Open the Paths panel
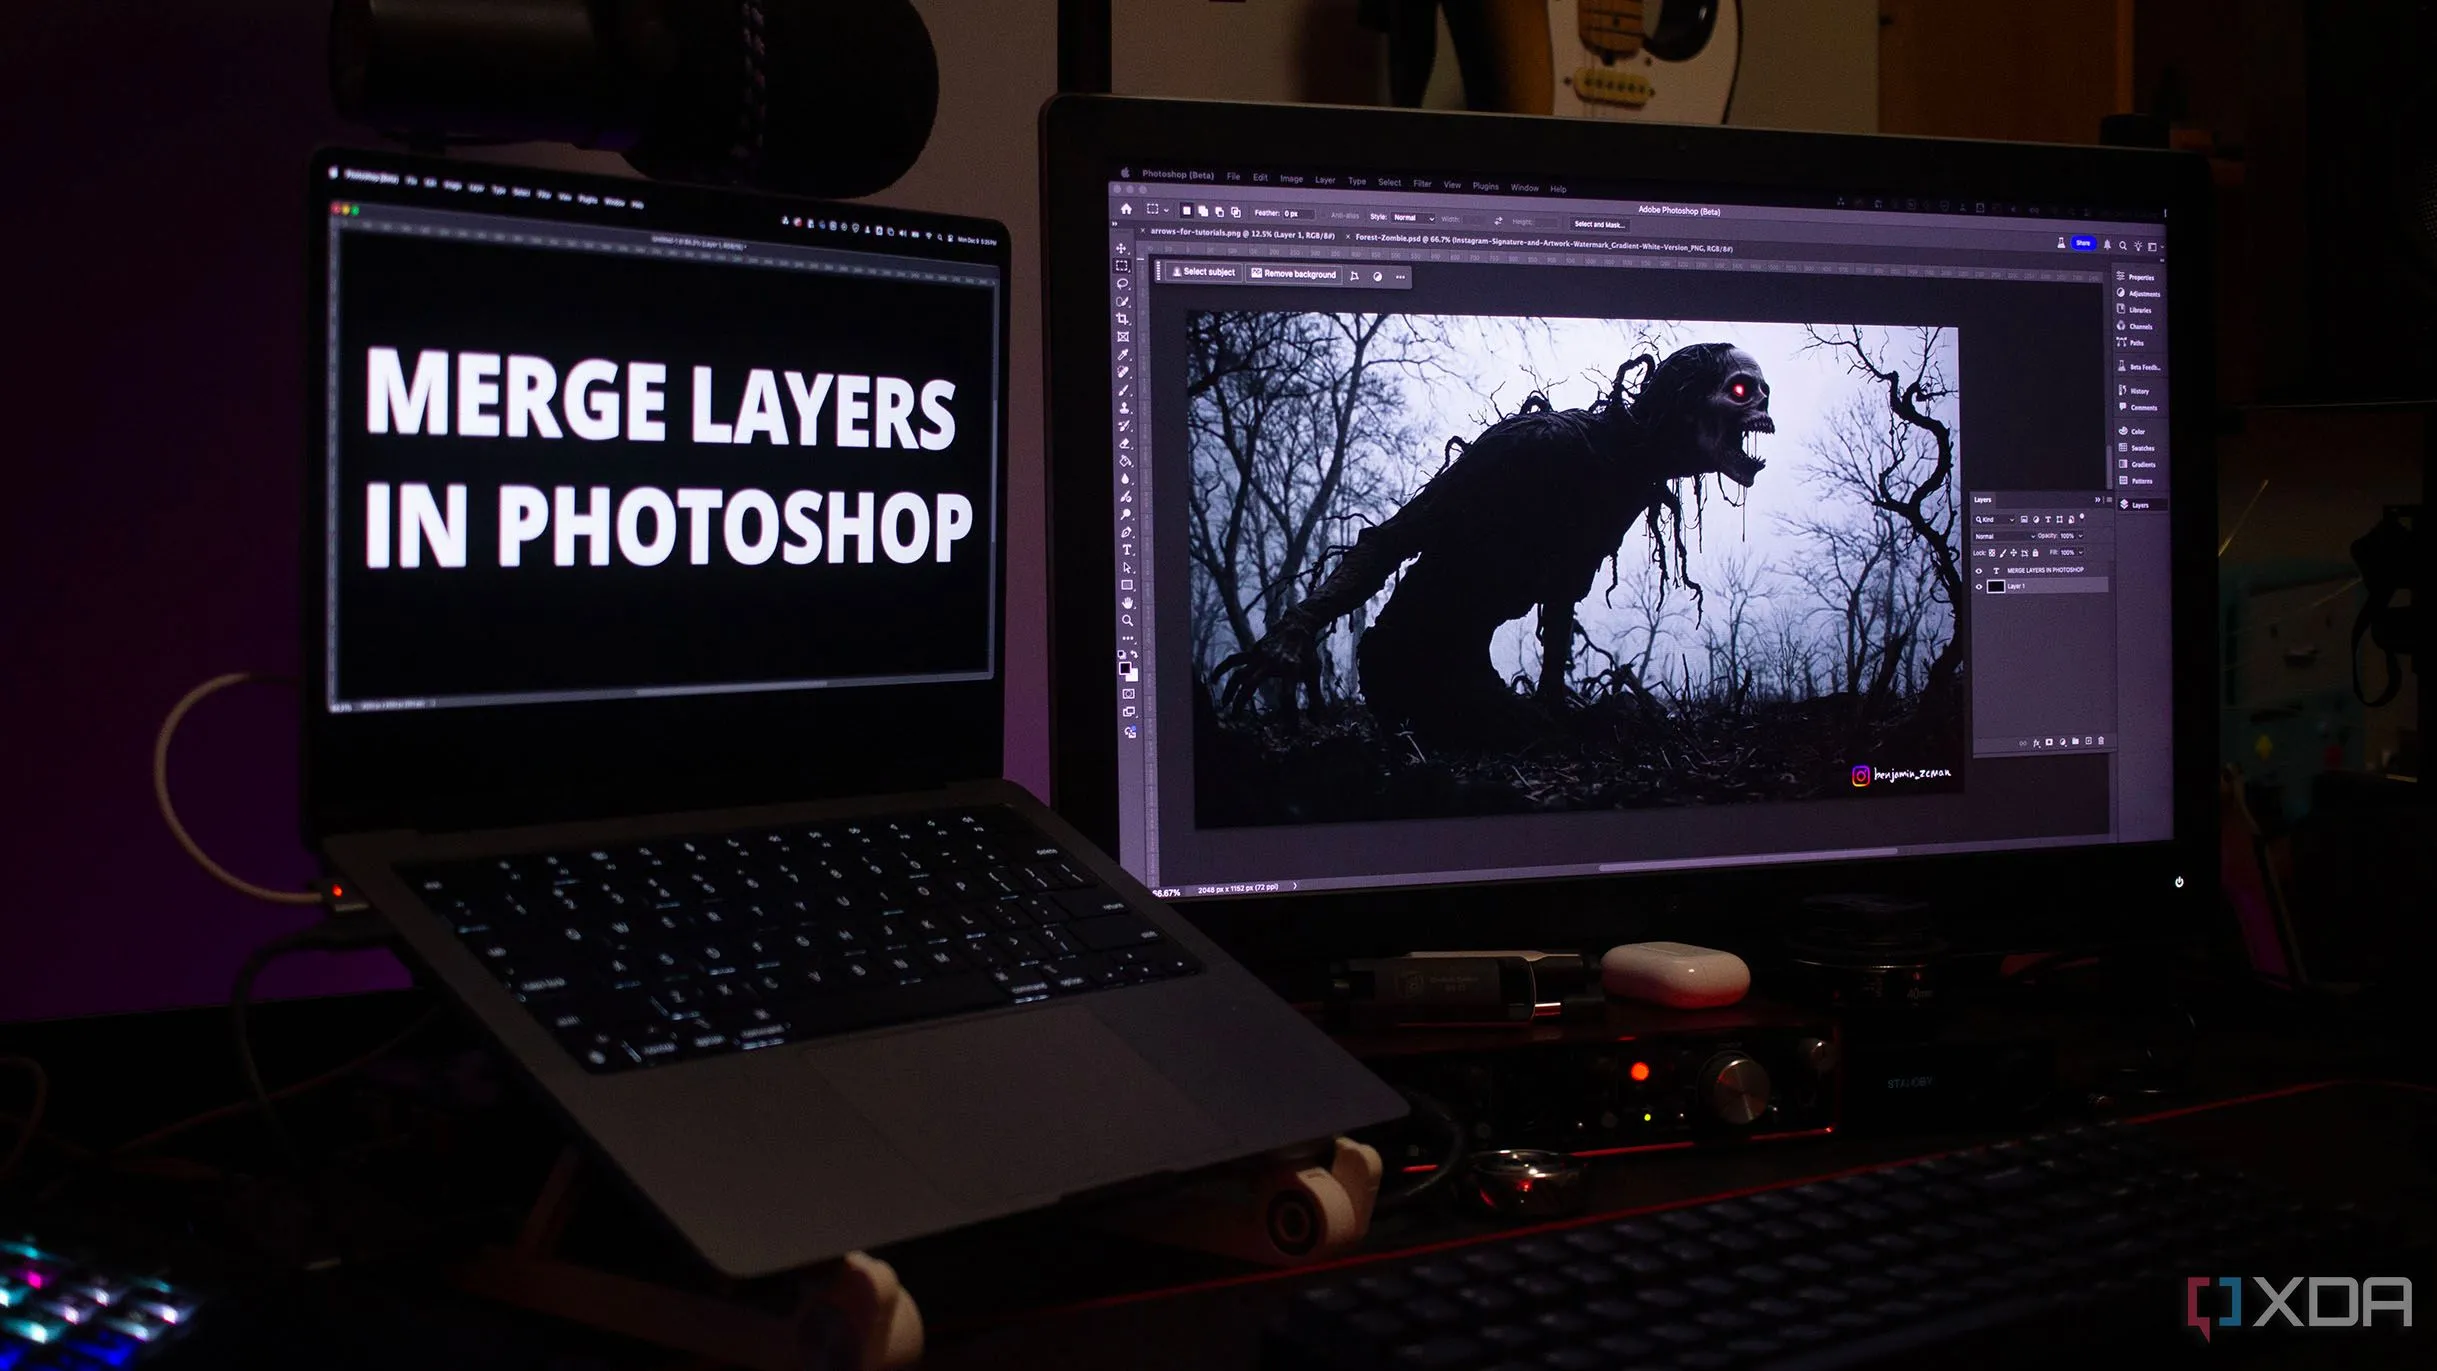This screenshot has width=2437, height=1371. click(2140, 342)
